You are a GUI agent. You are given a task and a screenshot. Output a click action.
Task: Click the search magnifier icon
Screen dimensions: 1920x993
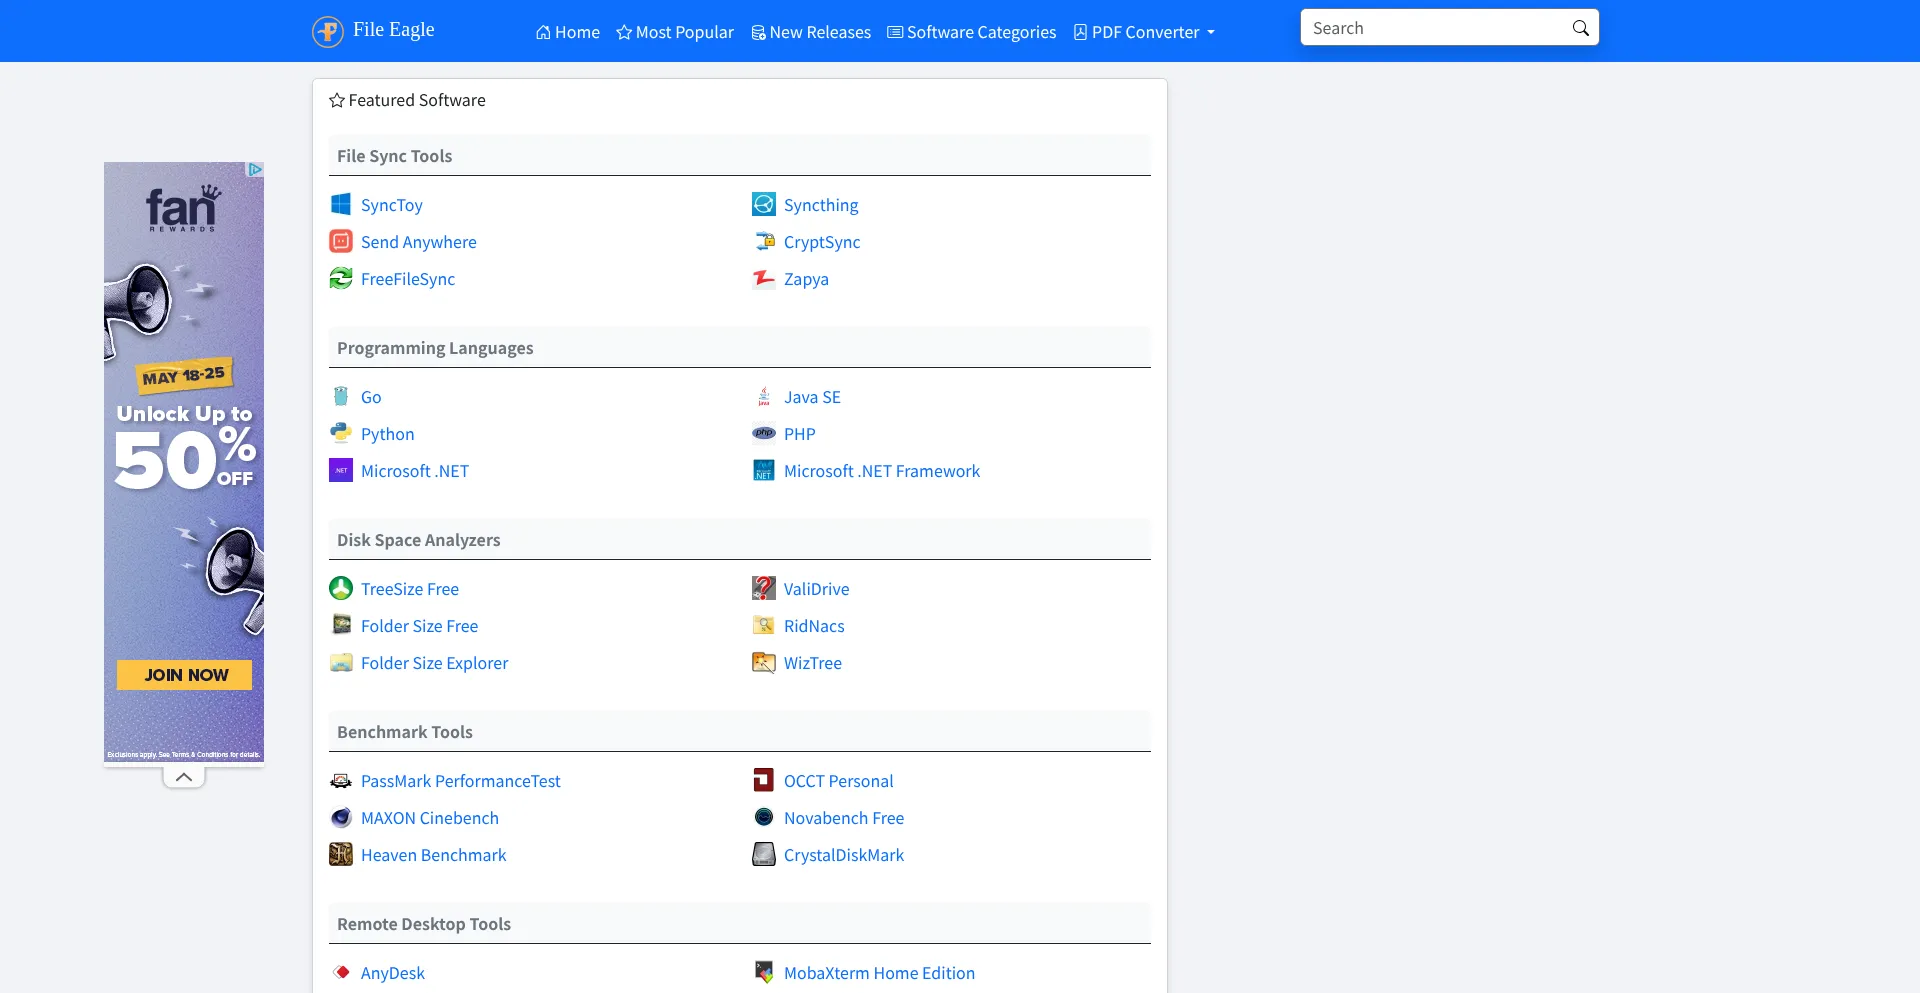(1580, 28)
